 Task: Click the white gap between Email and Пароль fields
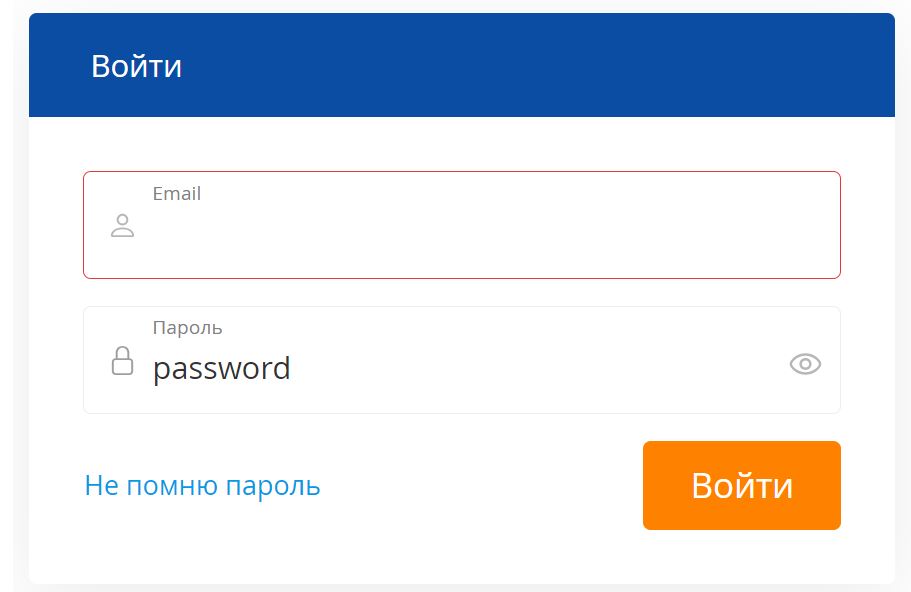pos(462,292)
